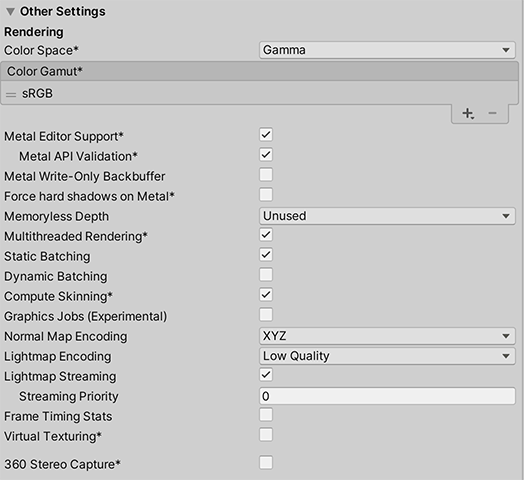Enable Metal Write-Only Backbuffer
This screenshot has height=480, width=524.
(266, 175)
